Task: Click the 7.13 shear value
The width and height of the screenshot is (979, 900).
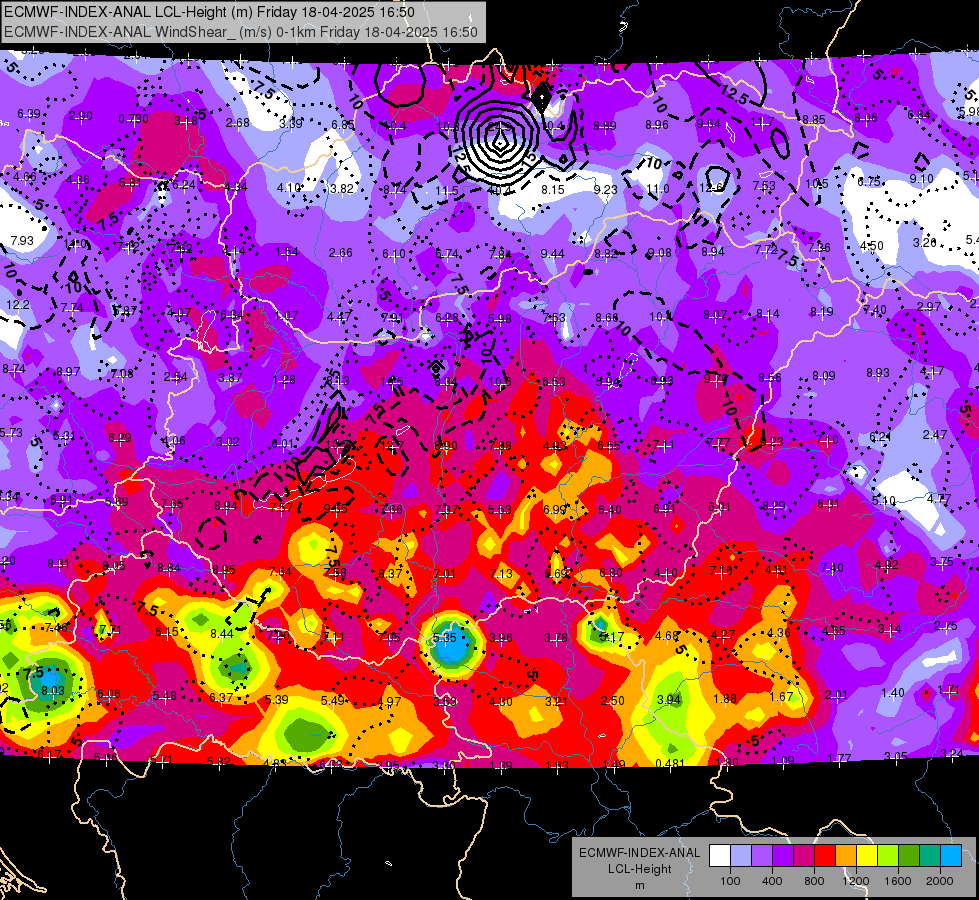Action: [501, 574]
